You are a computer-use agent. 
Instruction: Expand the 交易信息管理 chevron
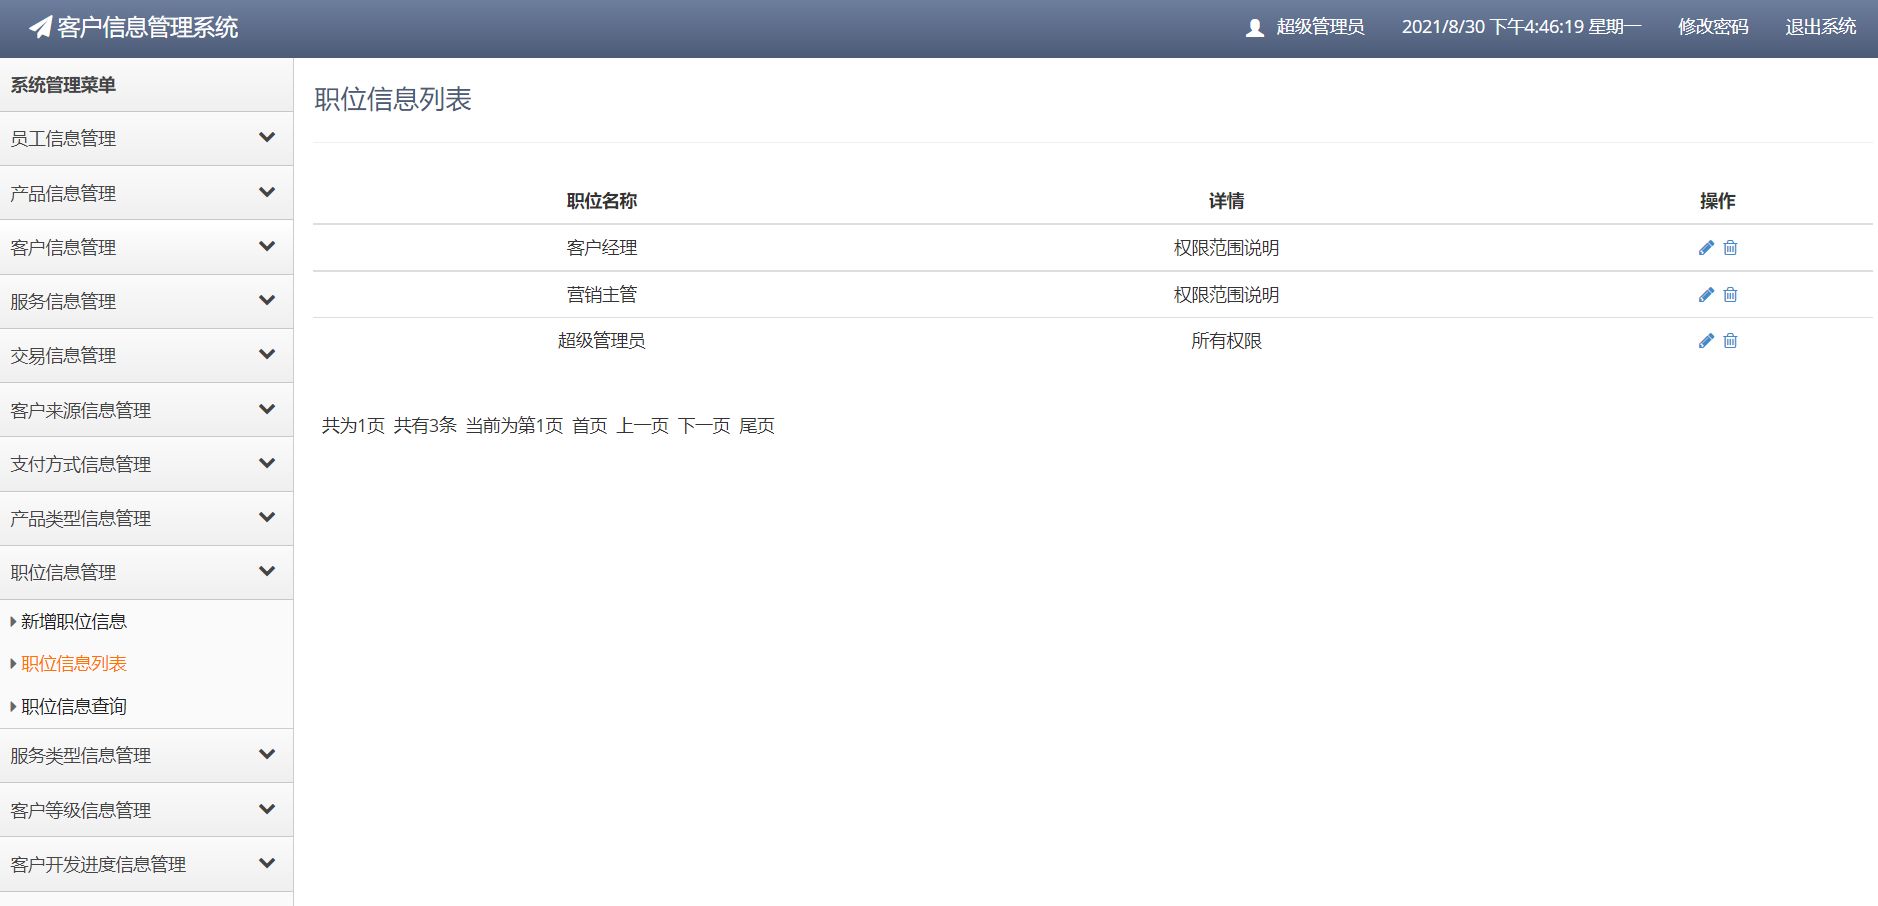click(267, 354)
